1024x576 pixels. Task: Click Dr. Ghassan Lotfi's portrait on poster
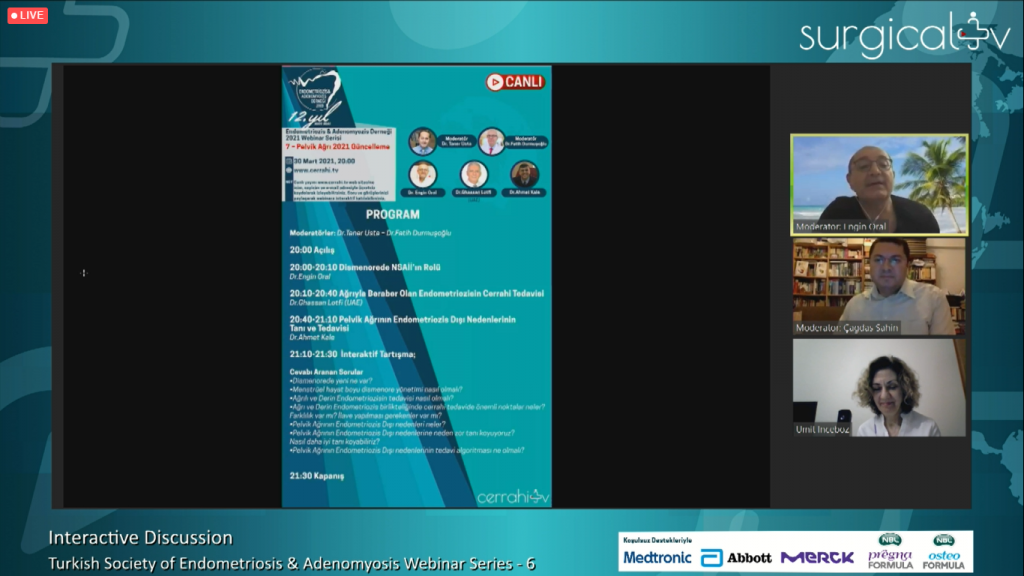click(x=474, y=174)
